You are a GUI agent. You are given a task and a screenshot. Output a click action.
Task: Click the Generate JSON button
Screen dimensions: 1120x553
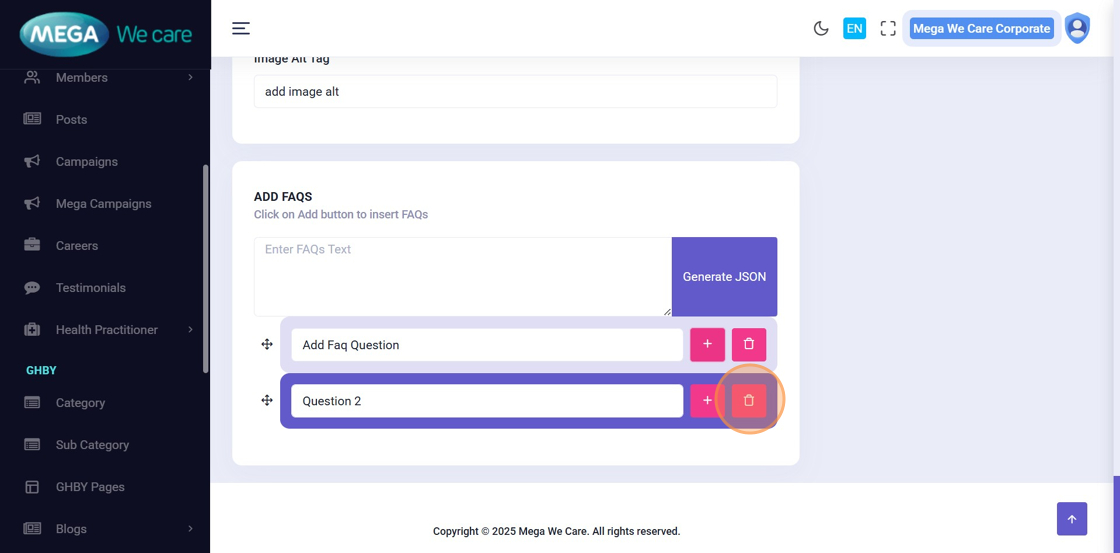(724, 277)
